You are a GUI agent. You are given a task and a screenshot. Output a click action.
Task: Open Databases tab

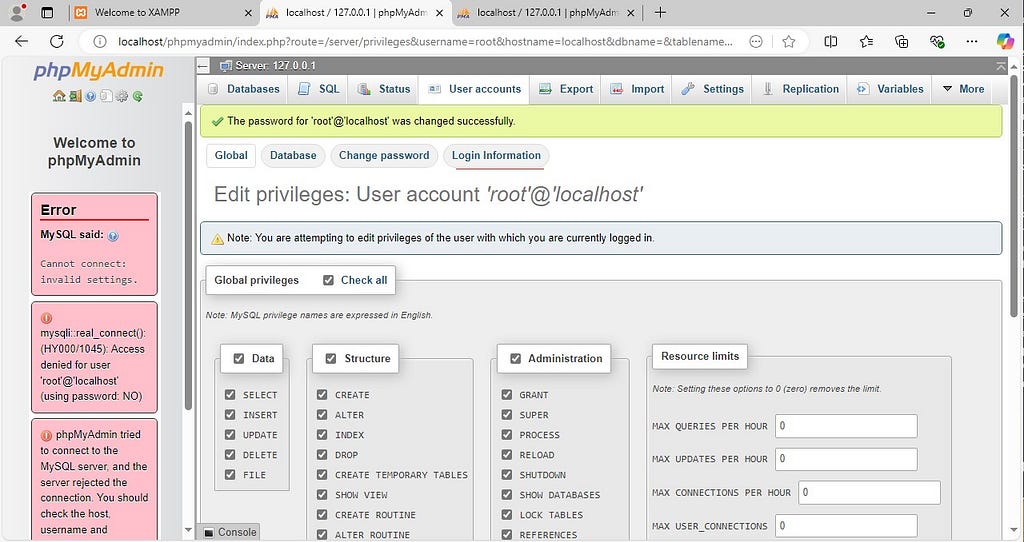(x=244, y=89)
